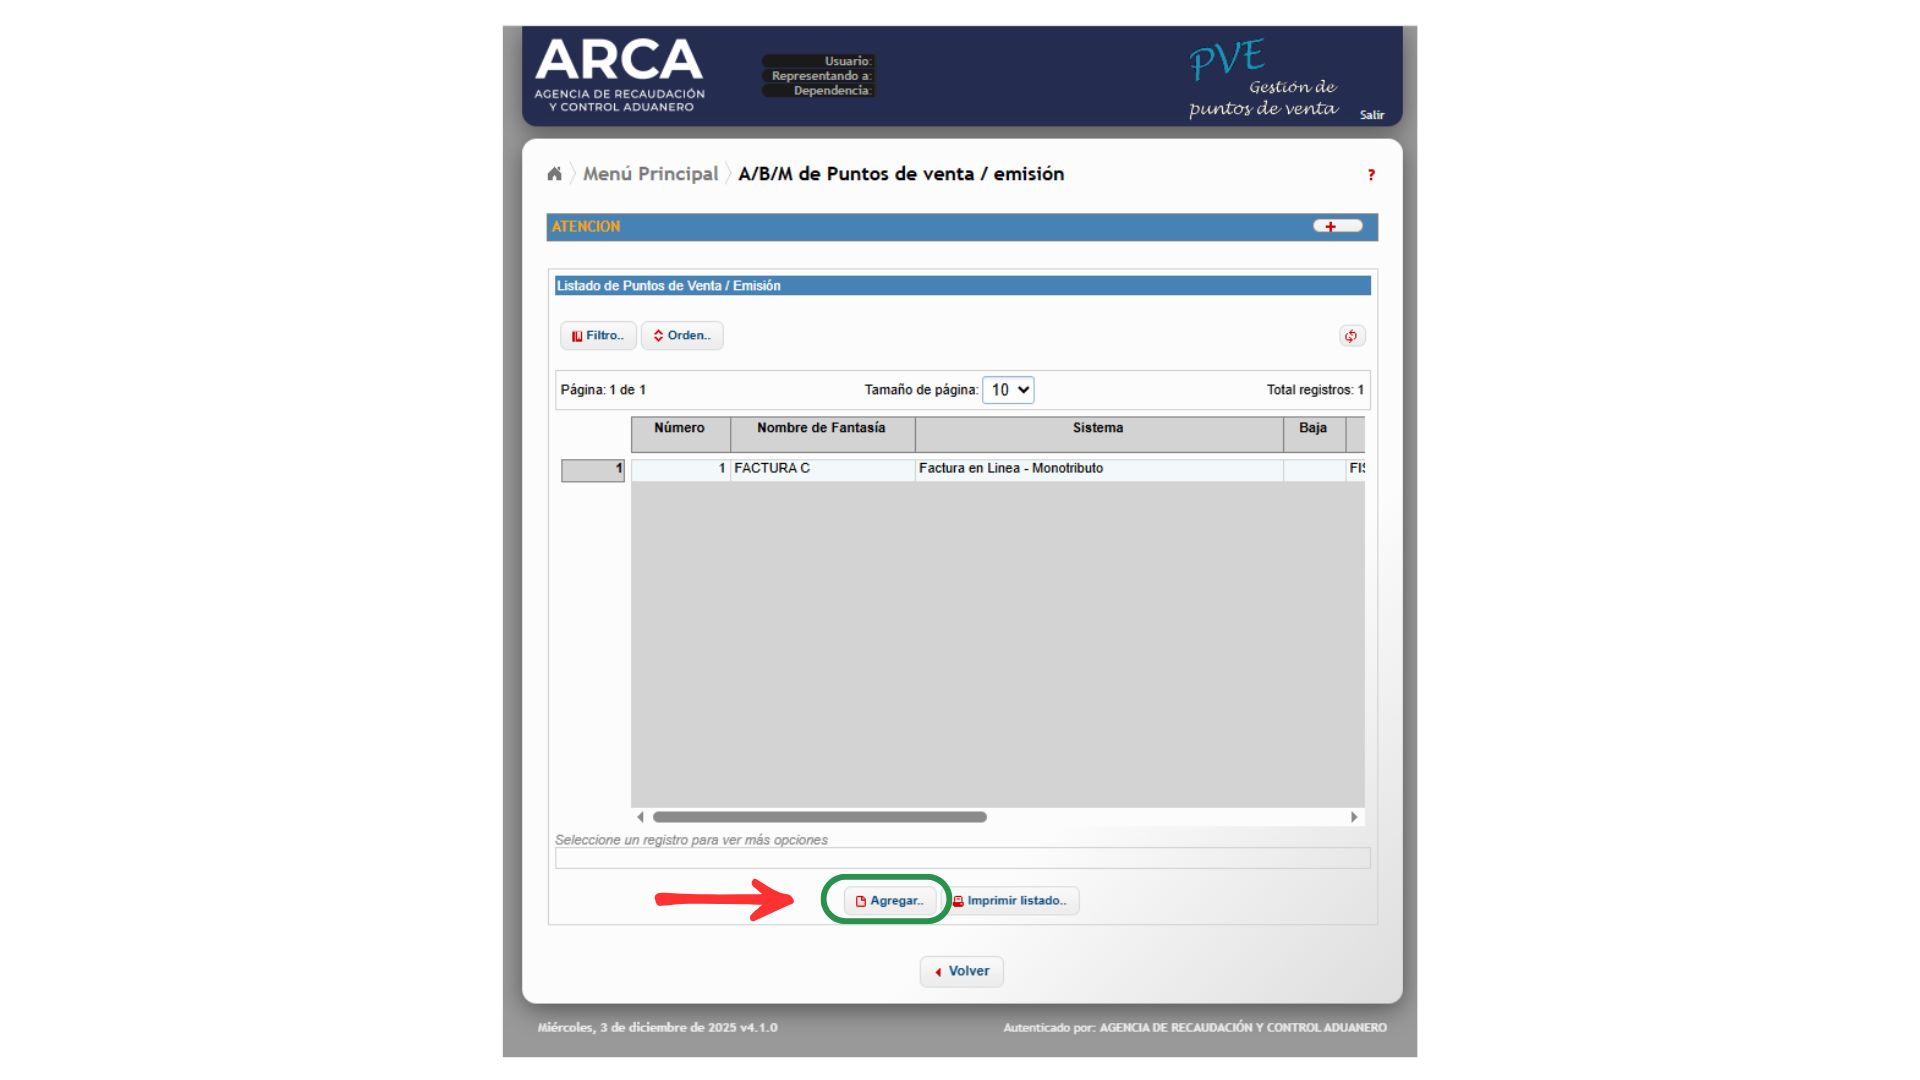
Task: Open the Orden sorting options
Action: tap(682, 336)
